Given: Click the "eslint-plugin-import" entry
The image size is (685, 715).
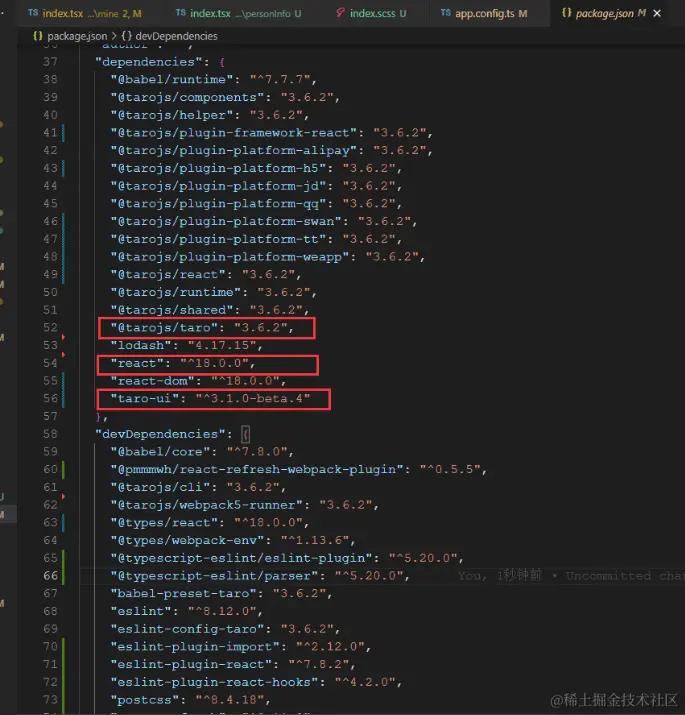Looking at the screenshot, I should [240, 647].
